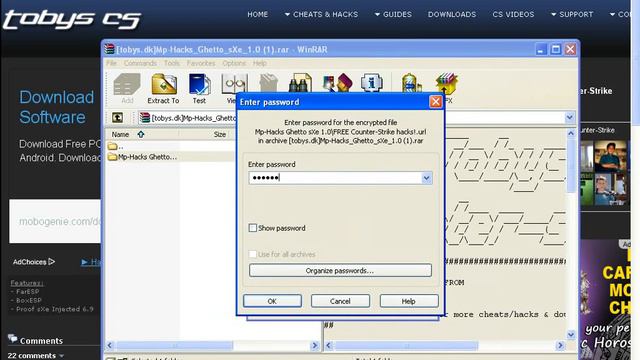Toggle the Show password checkbox
This screenshot has height=360, width=640.
(253, 228)
